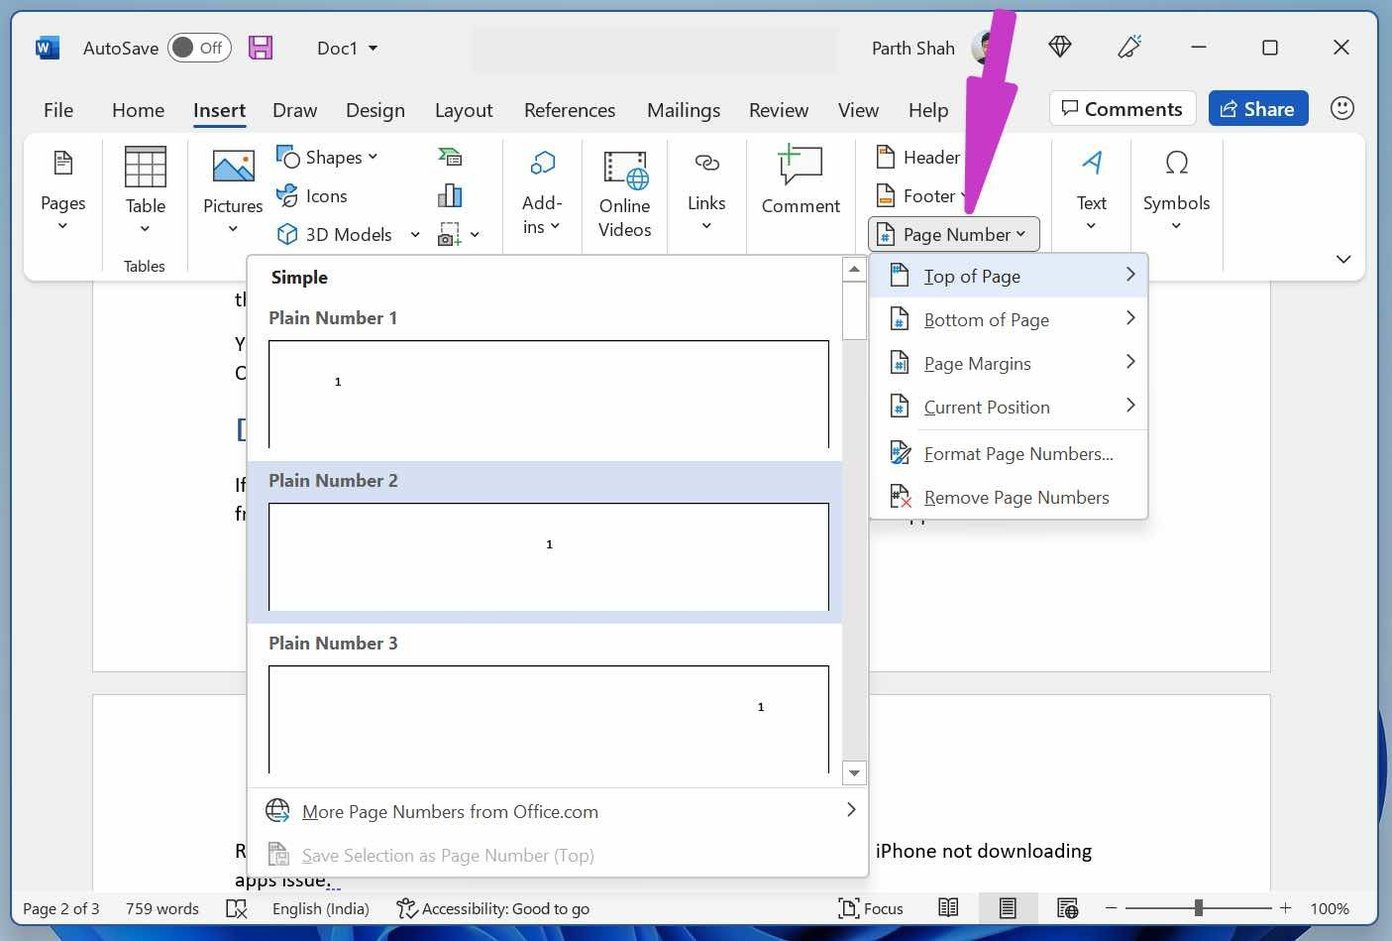Switch to Print Layout view in status bar
The height and width of the screenshot is (941, 1392).
(x=1007, y=908)
